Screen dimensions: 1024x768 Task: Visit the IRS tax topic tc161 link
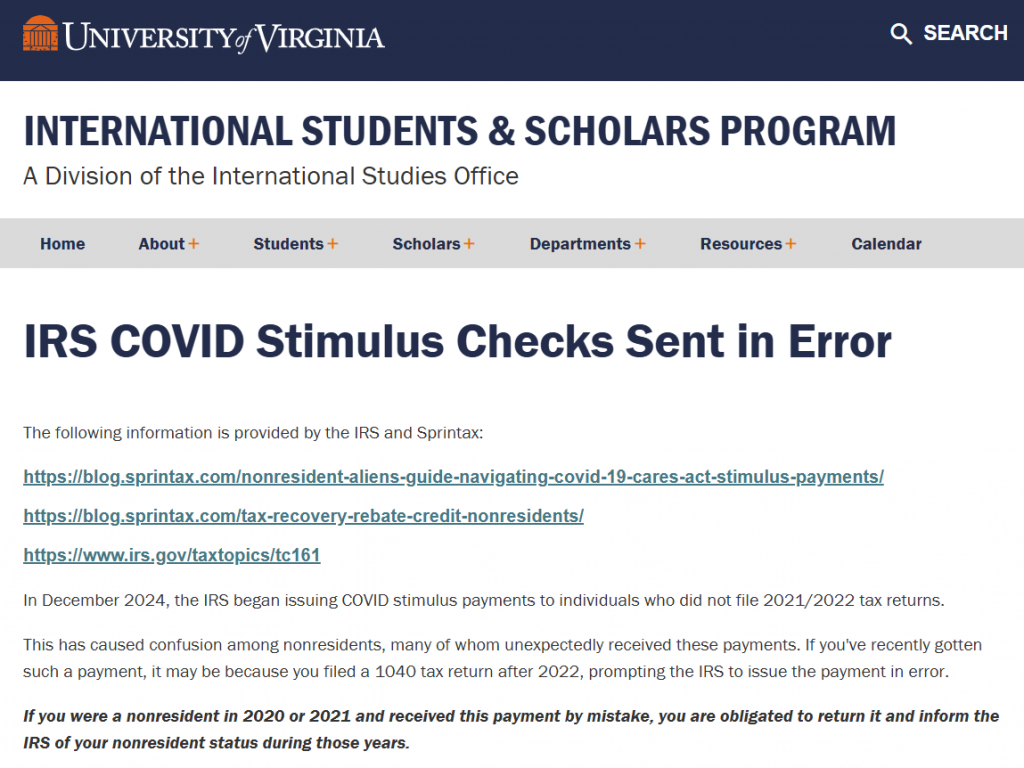tap(172, 555)
